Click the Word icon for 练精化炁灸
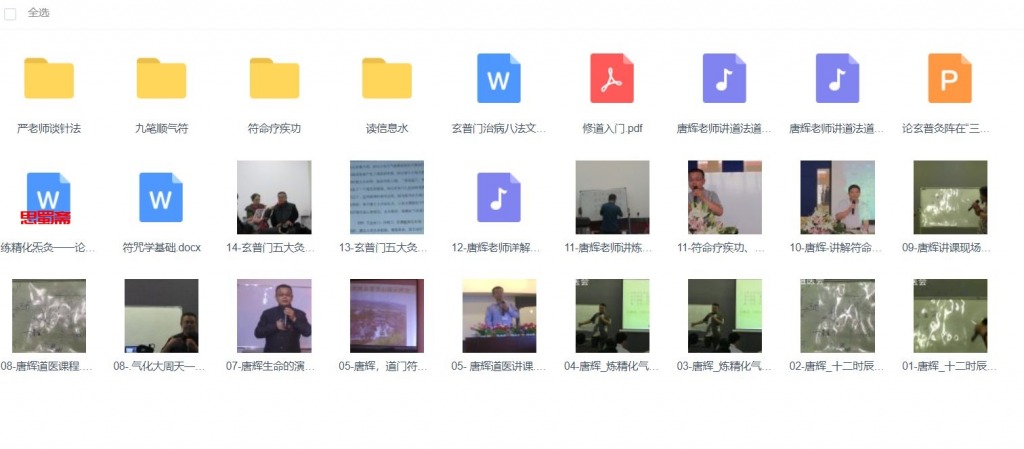 48,197
